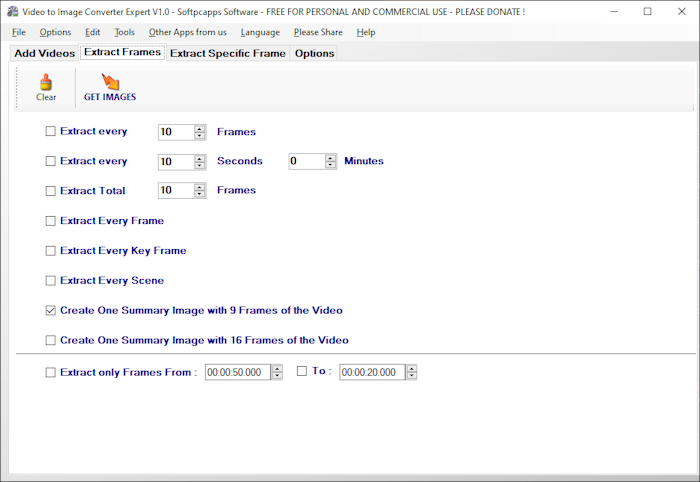Uncheck Summary Image with 9 Frames
Image resolution: width=700 pixels, height=482 pixels.
tap(51, 311)
